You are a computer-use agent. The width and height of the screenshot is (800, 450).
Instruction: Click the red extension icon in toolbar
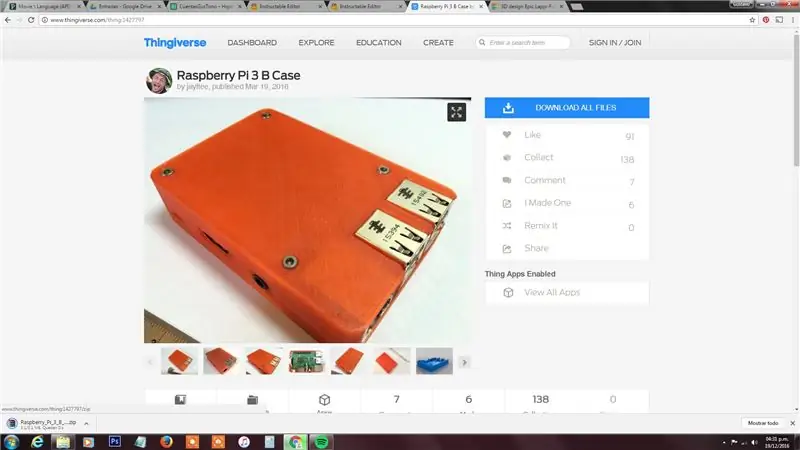pyautogui.click(x=766, y=20)
